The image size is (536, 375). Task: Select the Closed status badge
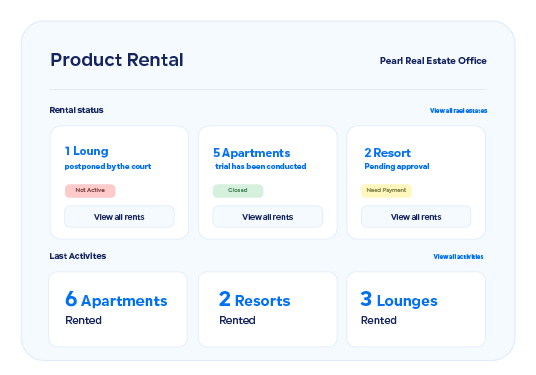click(238, 191)
